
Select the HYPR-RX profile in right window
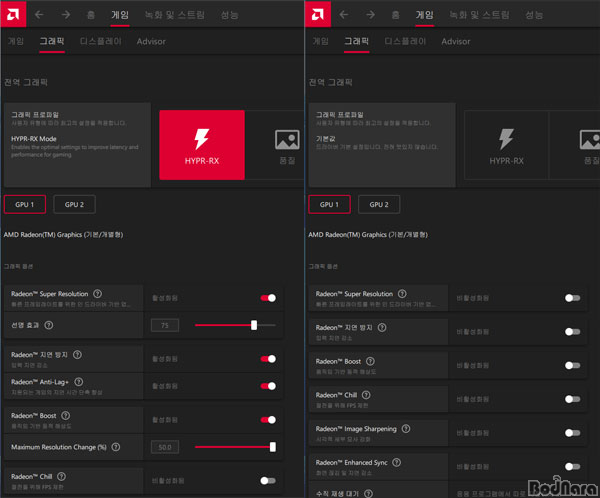click(506, 145)
